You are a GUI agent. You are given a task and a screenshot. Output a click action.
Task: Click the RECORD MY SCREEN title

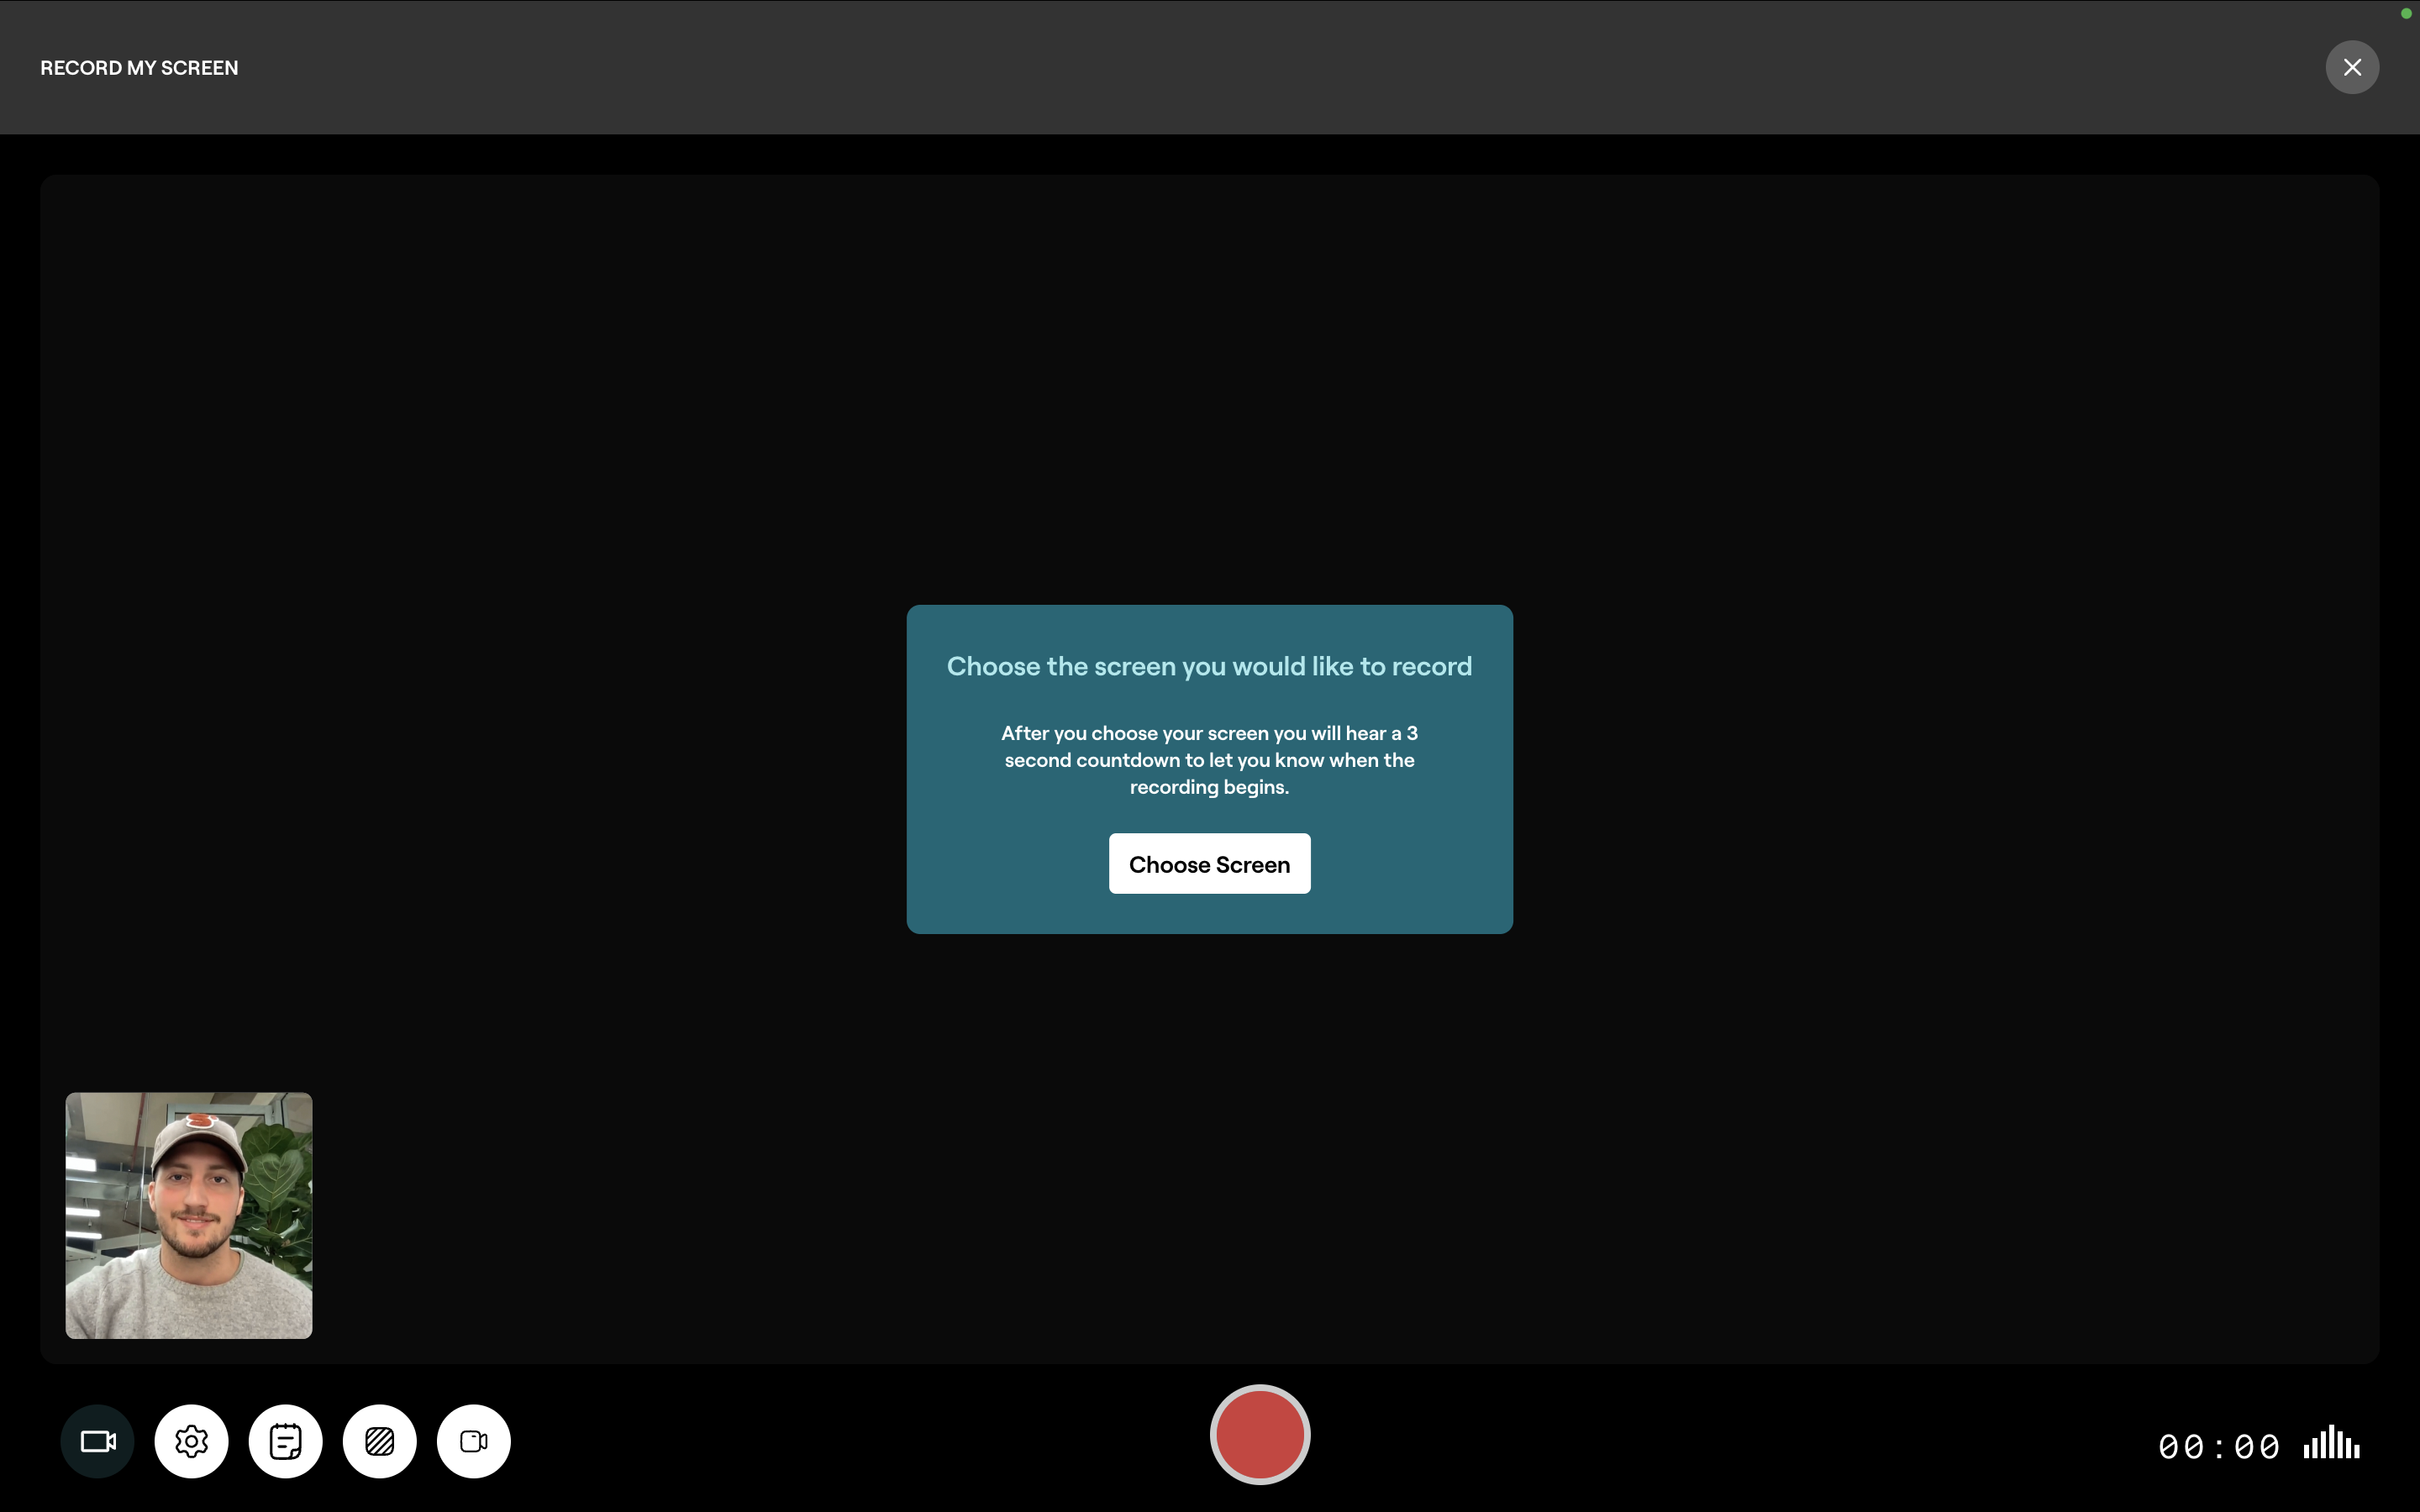click(139, 67)
